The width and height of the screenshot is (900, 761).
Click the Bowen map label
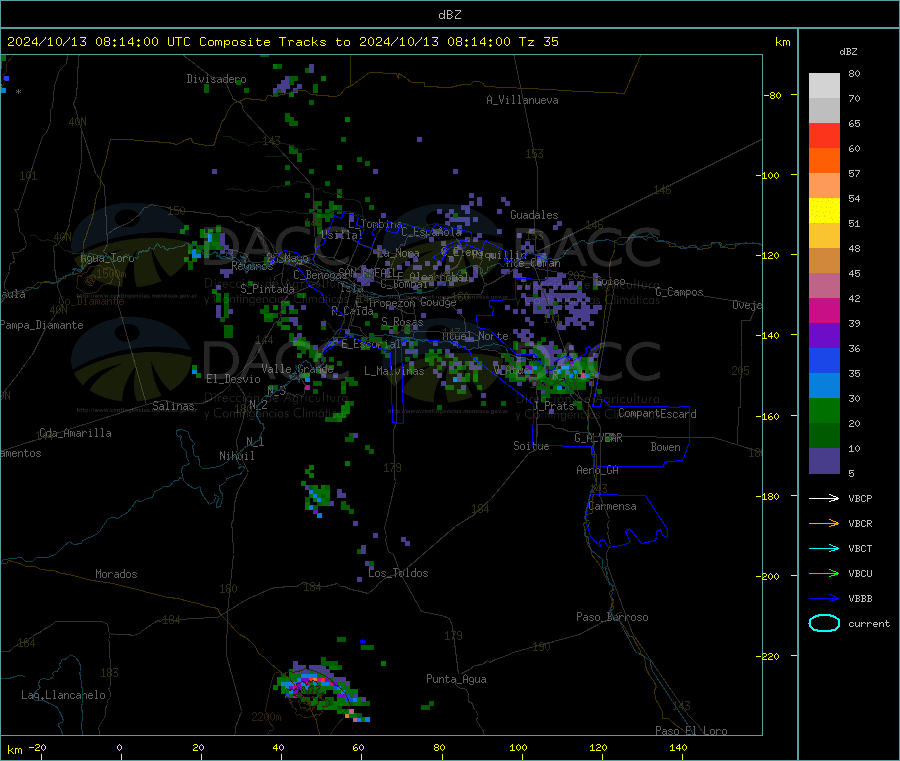[x=665, y=446]
